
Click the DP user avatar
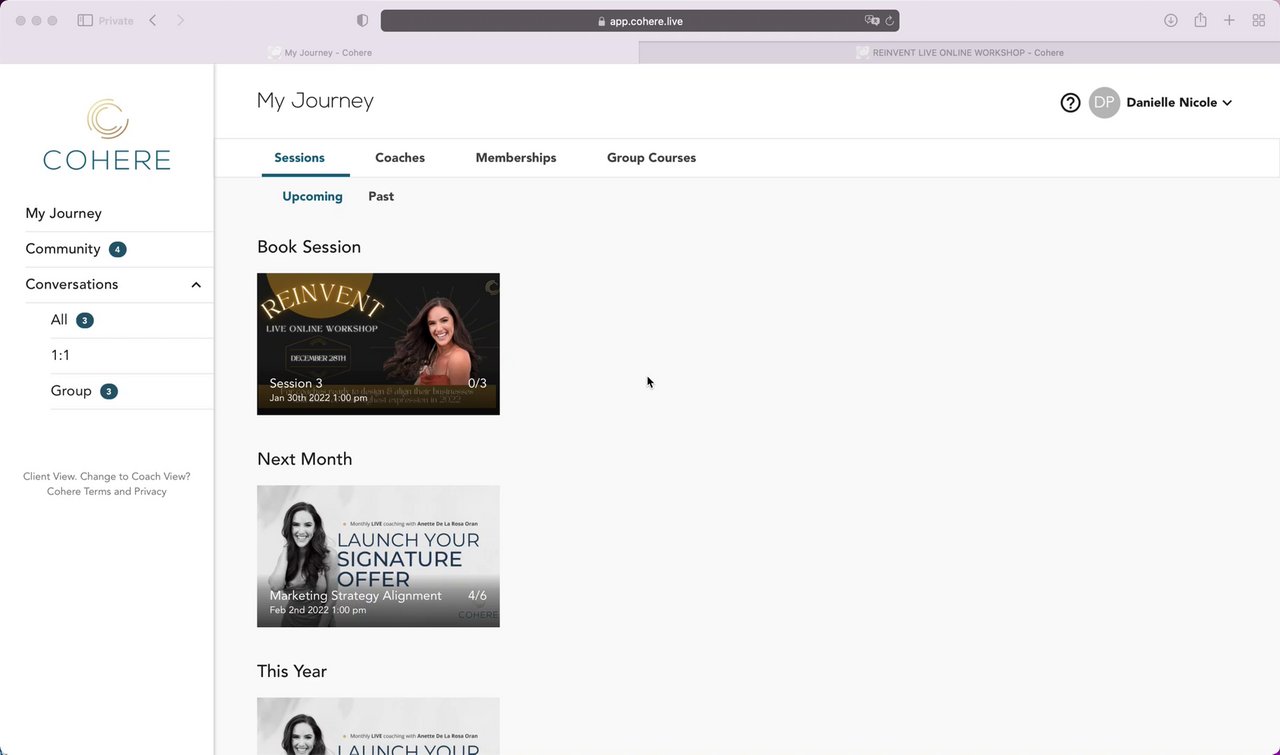1104,103
